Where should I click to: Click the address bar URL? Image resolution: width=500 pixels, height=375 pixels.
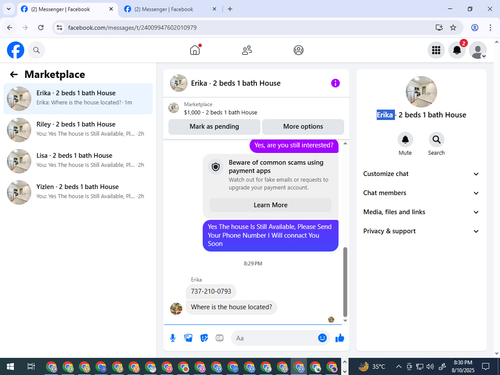tap(132, 27)
